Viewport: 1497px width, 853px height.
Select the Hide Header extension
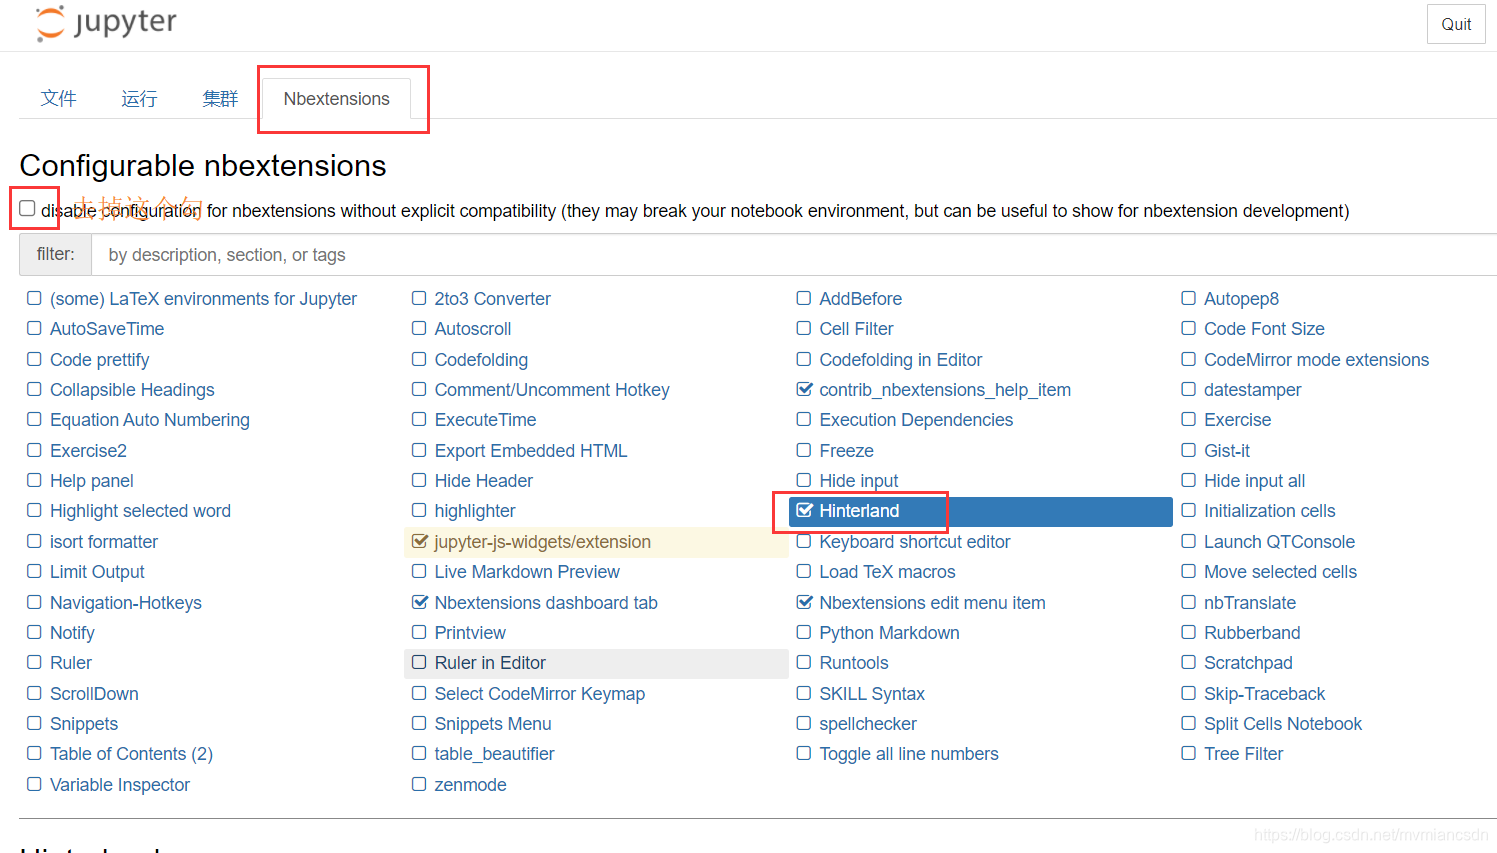click(x=484, y=481)
